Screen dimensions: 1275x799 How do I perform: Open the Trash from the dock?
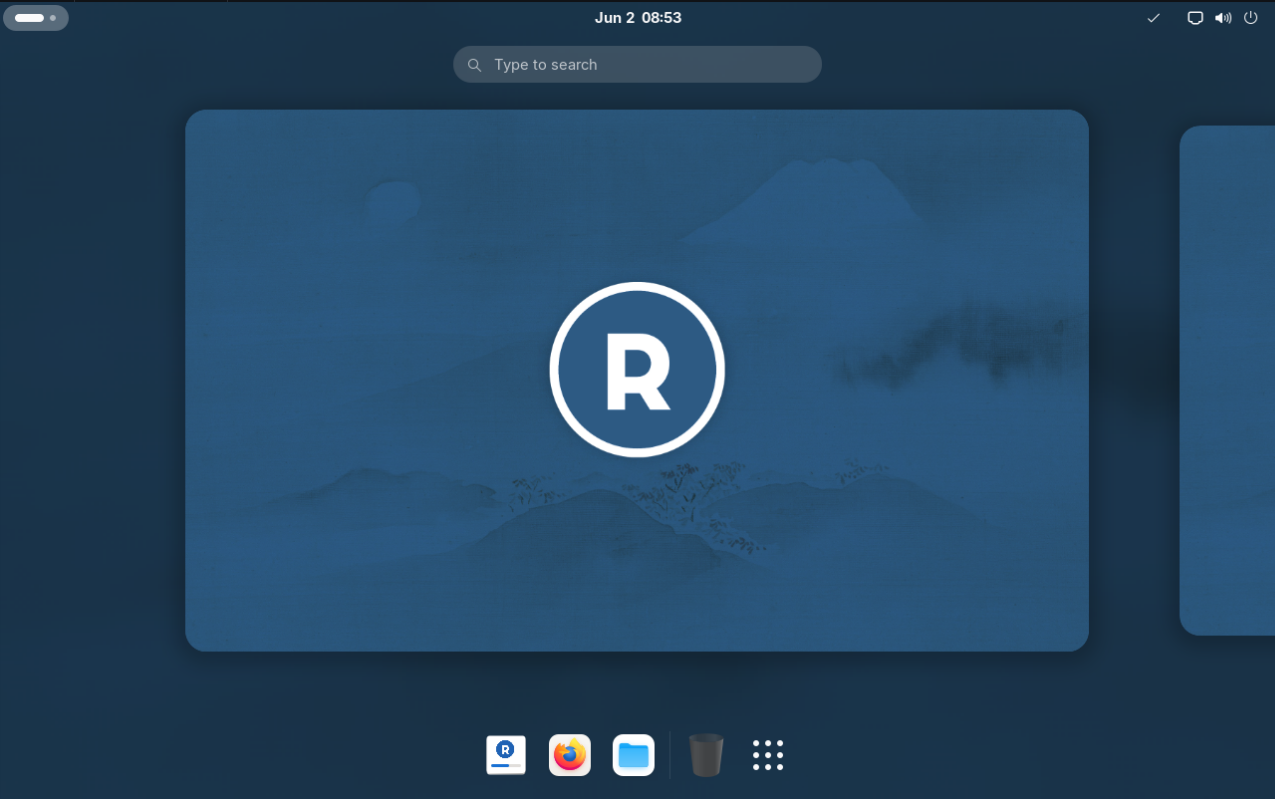[706, 755]
